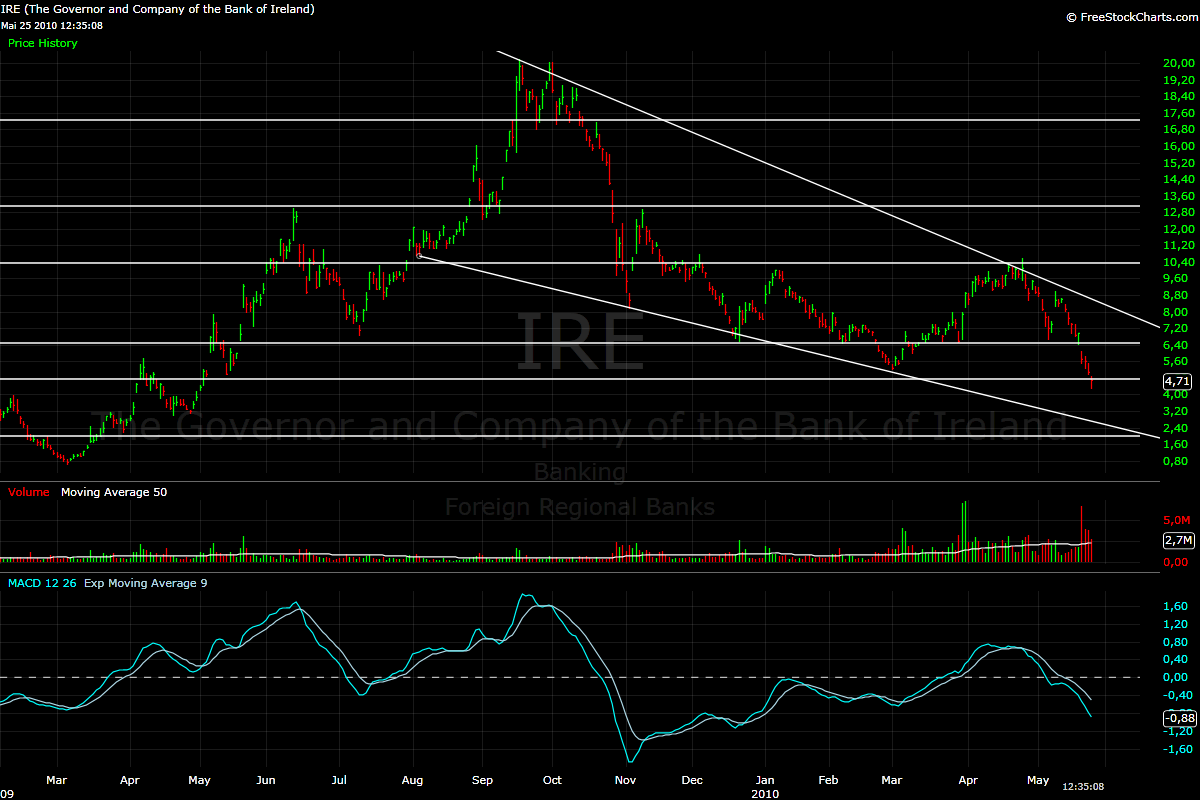
Task: Click the Dec month label on time axis
Action: click(x=693, y=779)
